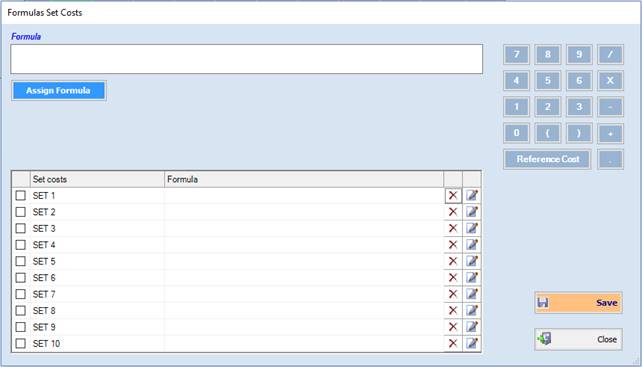
Task: Insert a decimal point
Action: pos(610,159)
